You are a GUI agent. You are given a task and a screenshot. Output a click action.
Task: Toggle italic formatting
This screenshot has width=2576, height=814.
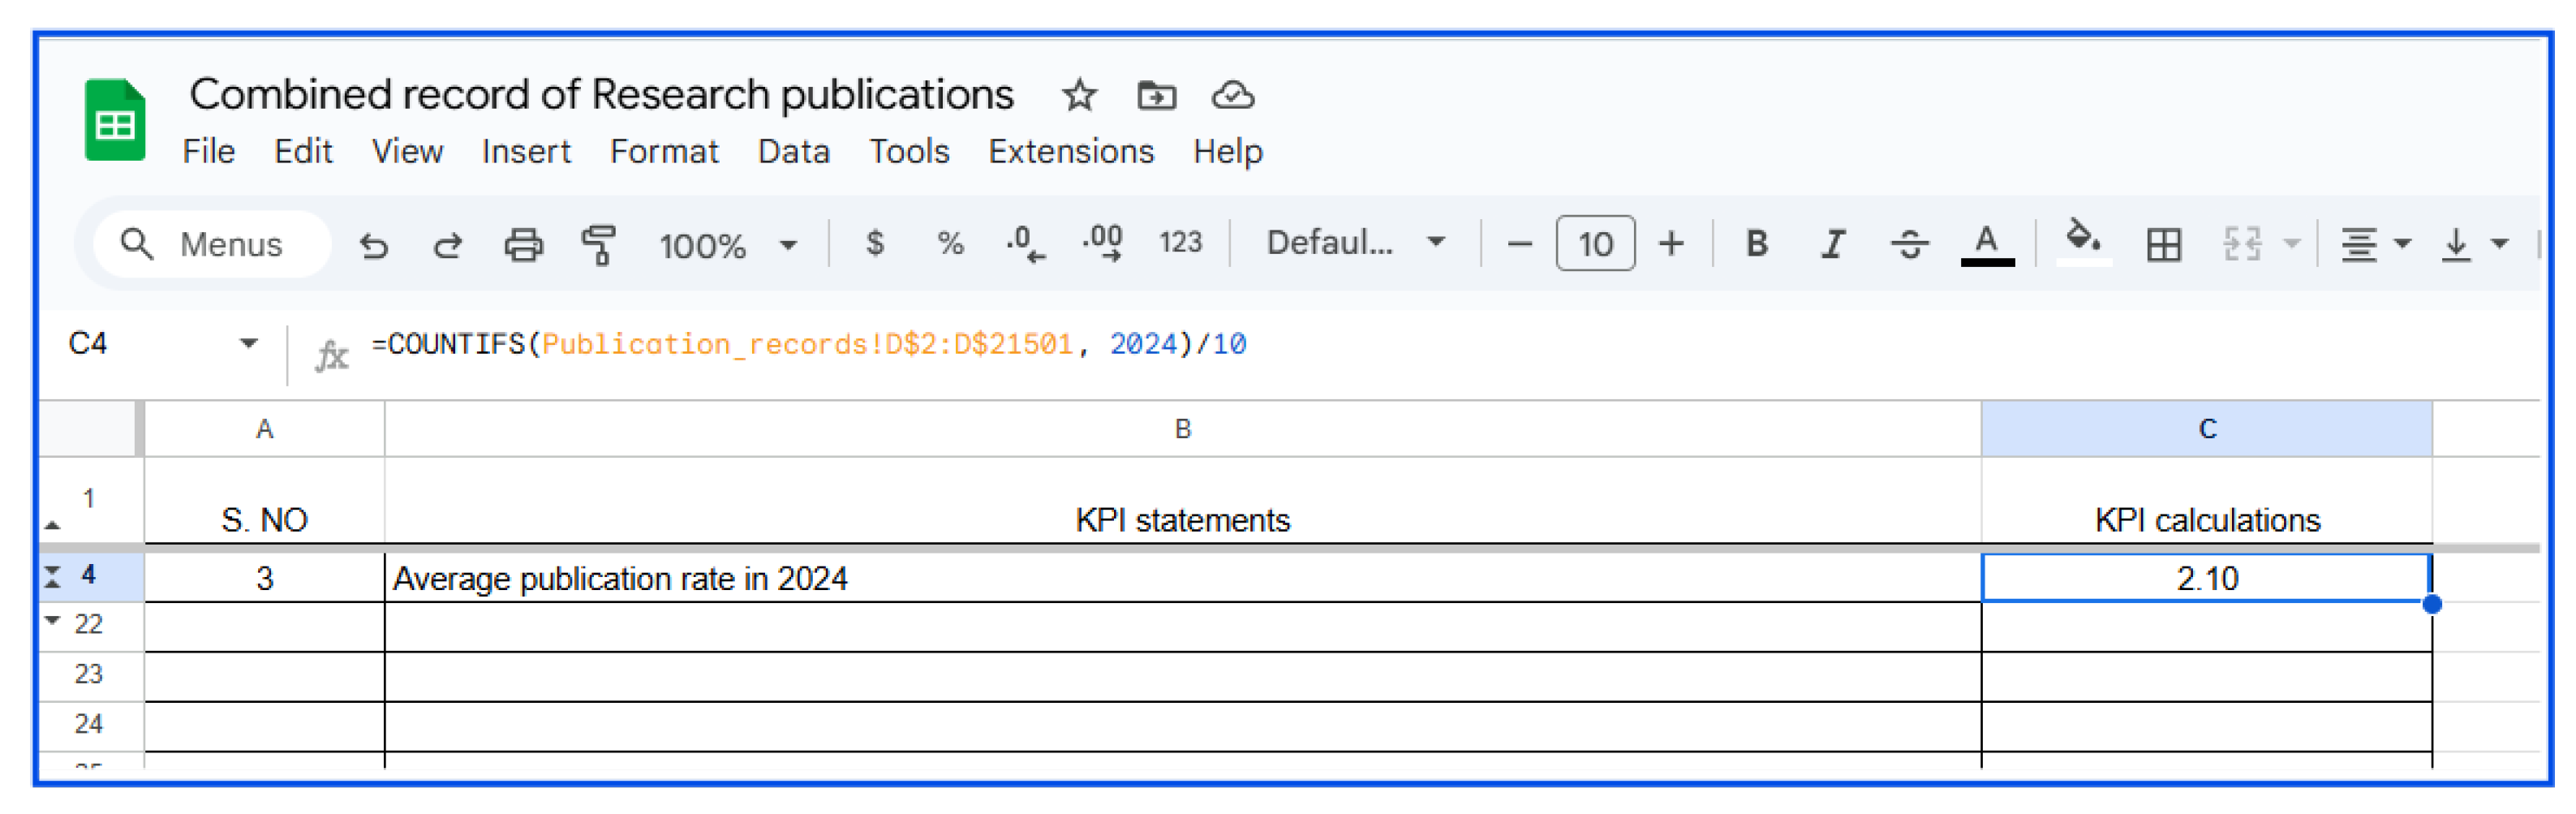[1833, 244]
